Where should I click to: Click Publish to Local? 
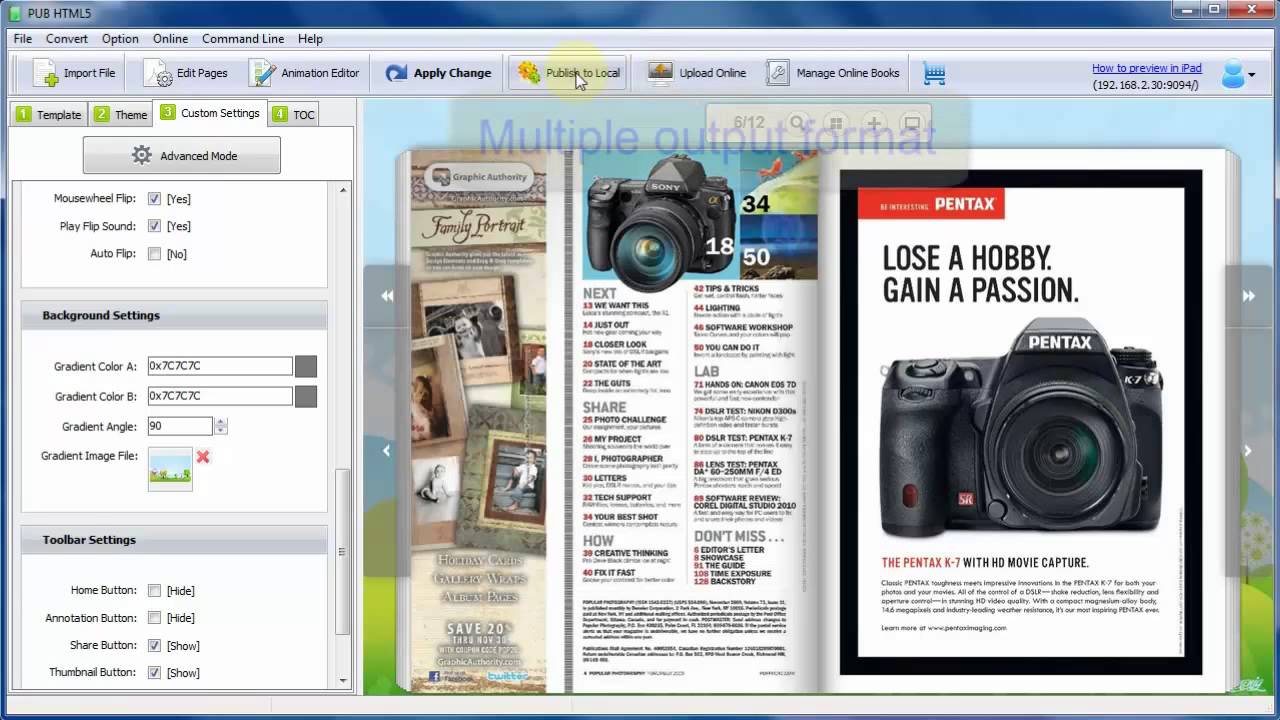567,73
